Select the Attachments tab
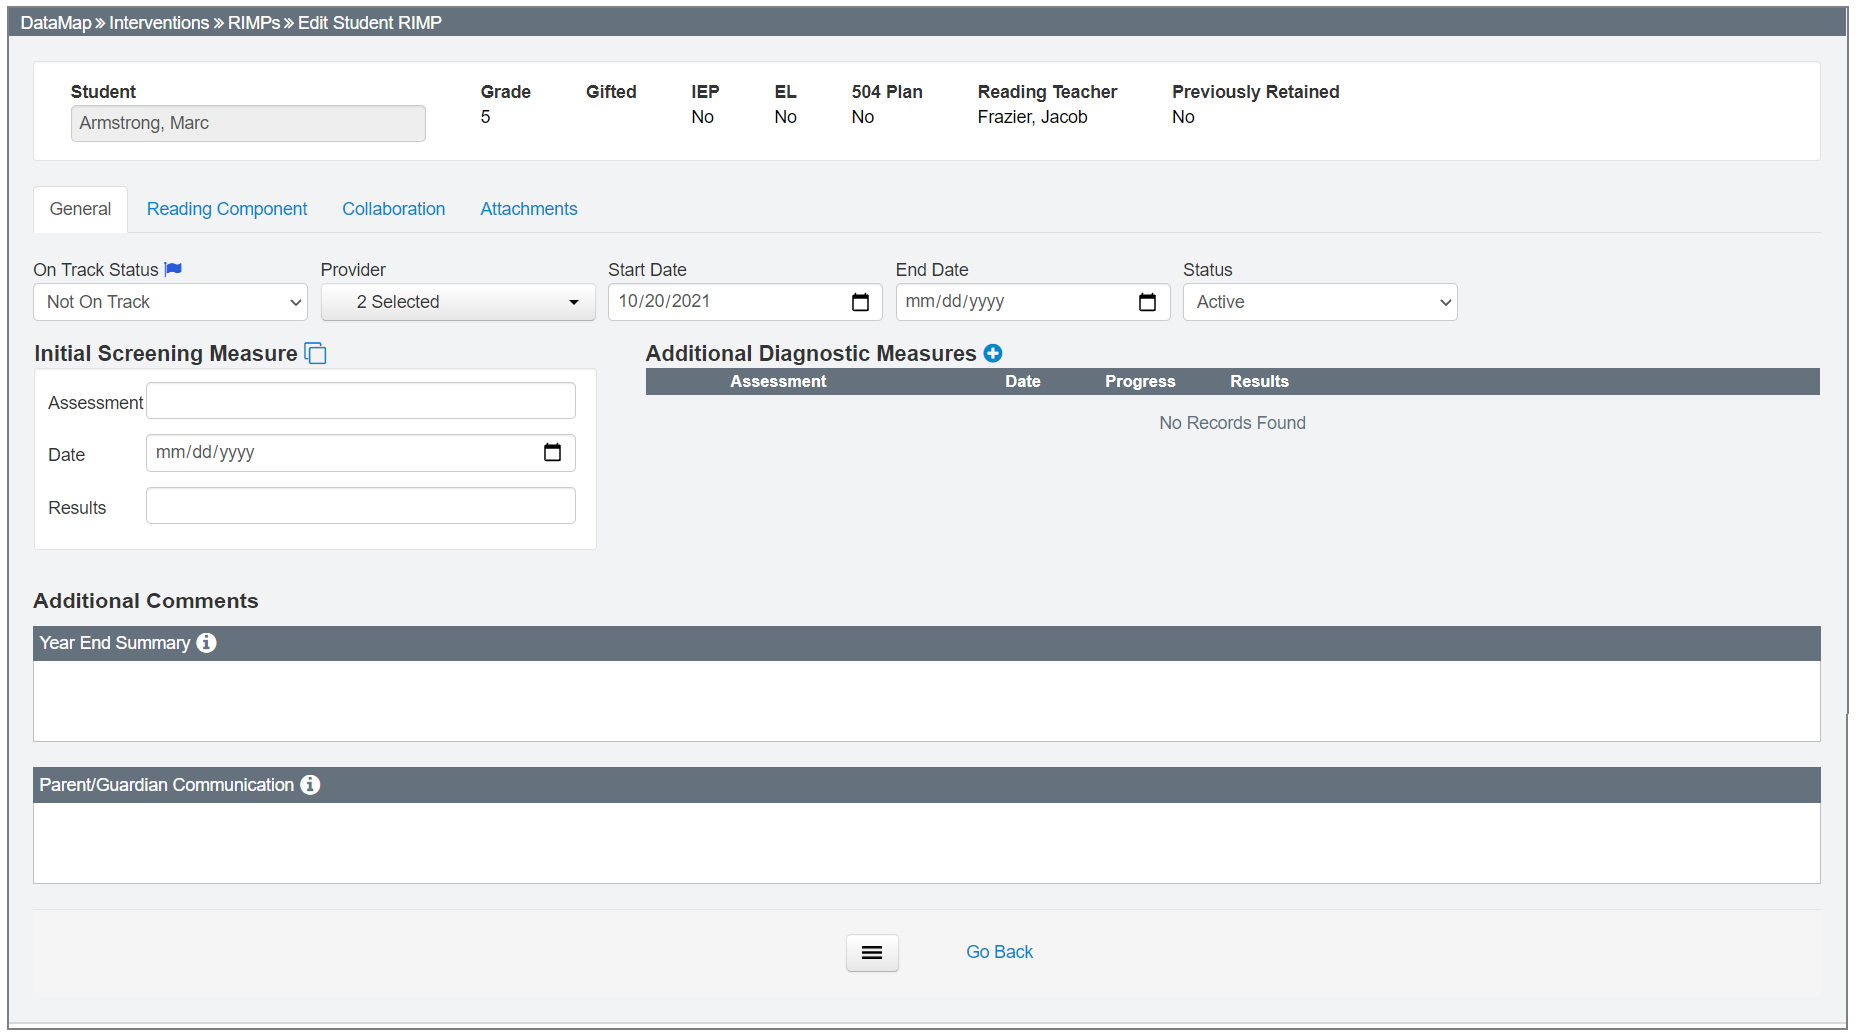Viewport: 1857px width, 1036px height. [x=528, y=209]
